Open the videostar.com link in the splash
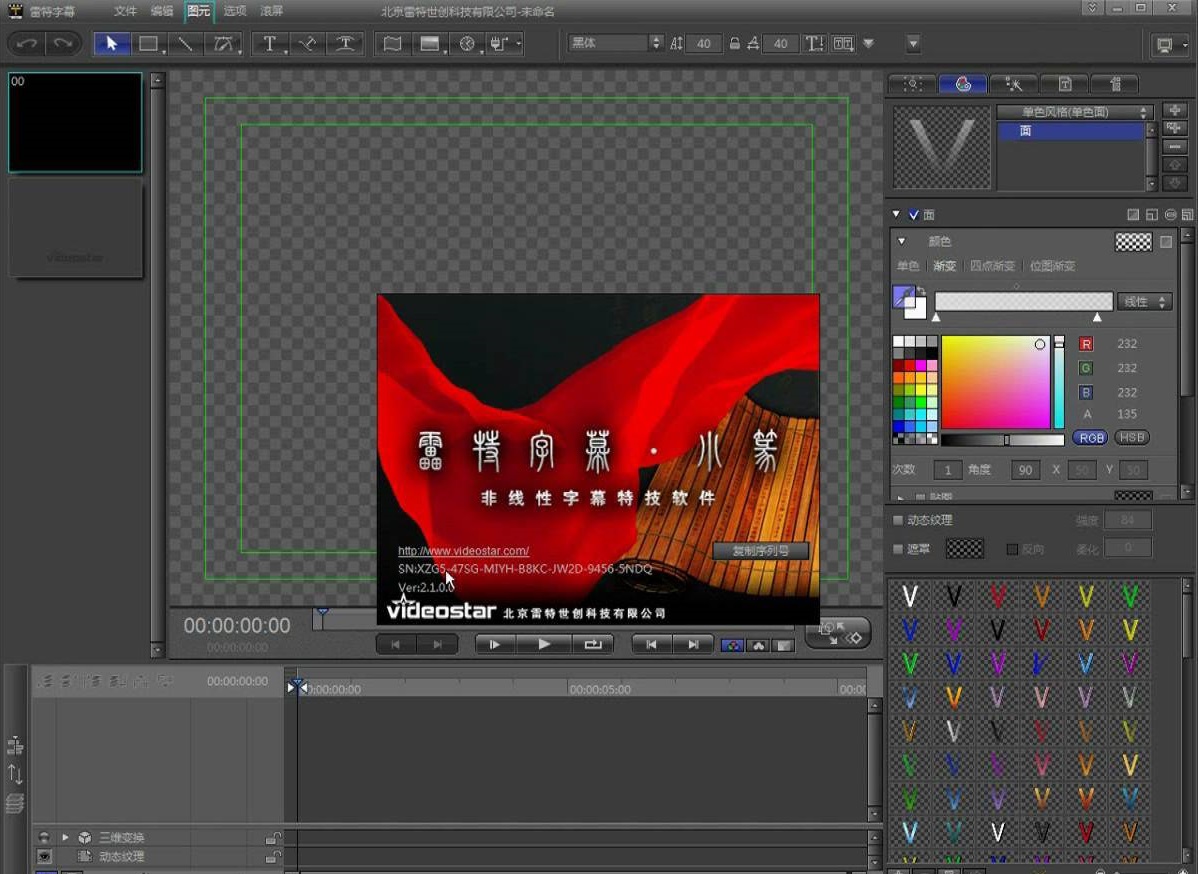This screenshot has height=874, width=1198. click(463, 551)
